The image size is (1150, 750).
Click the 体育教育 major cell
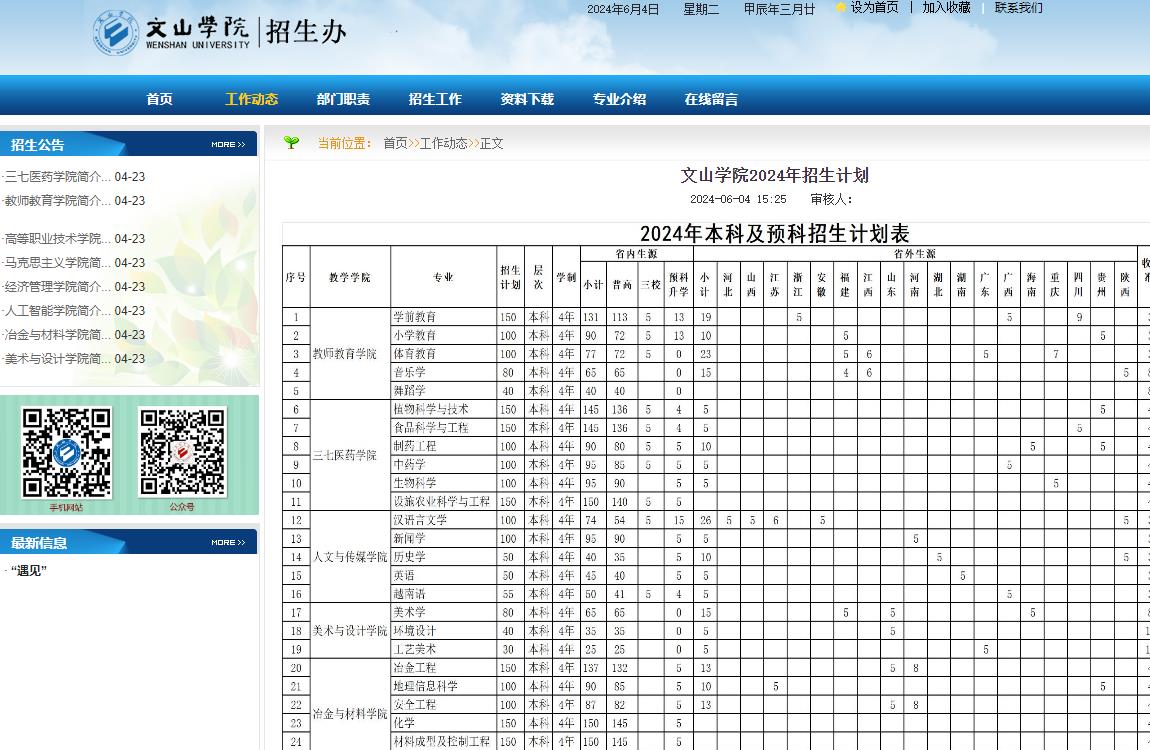point(444,353)
